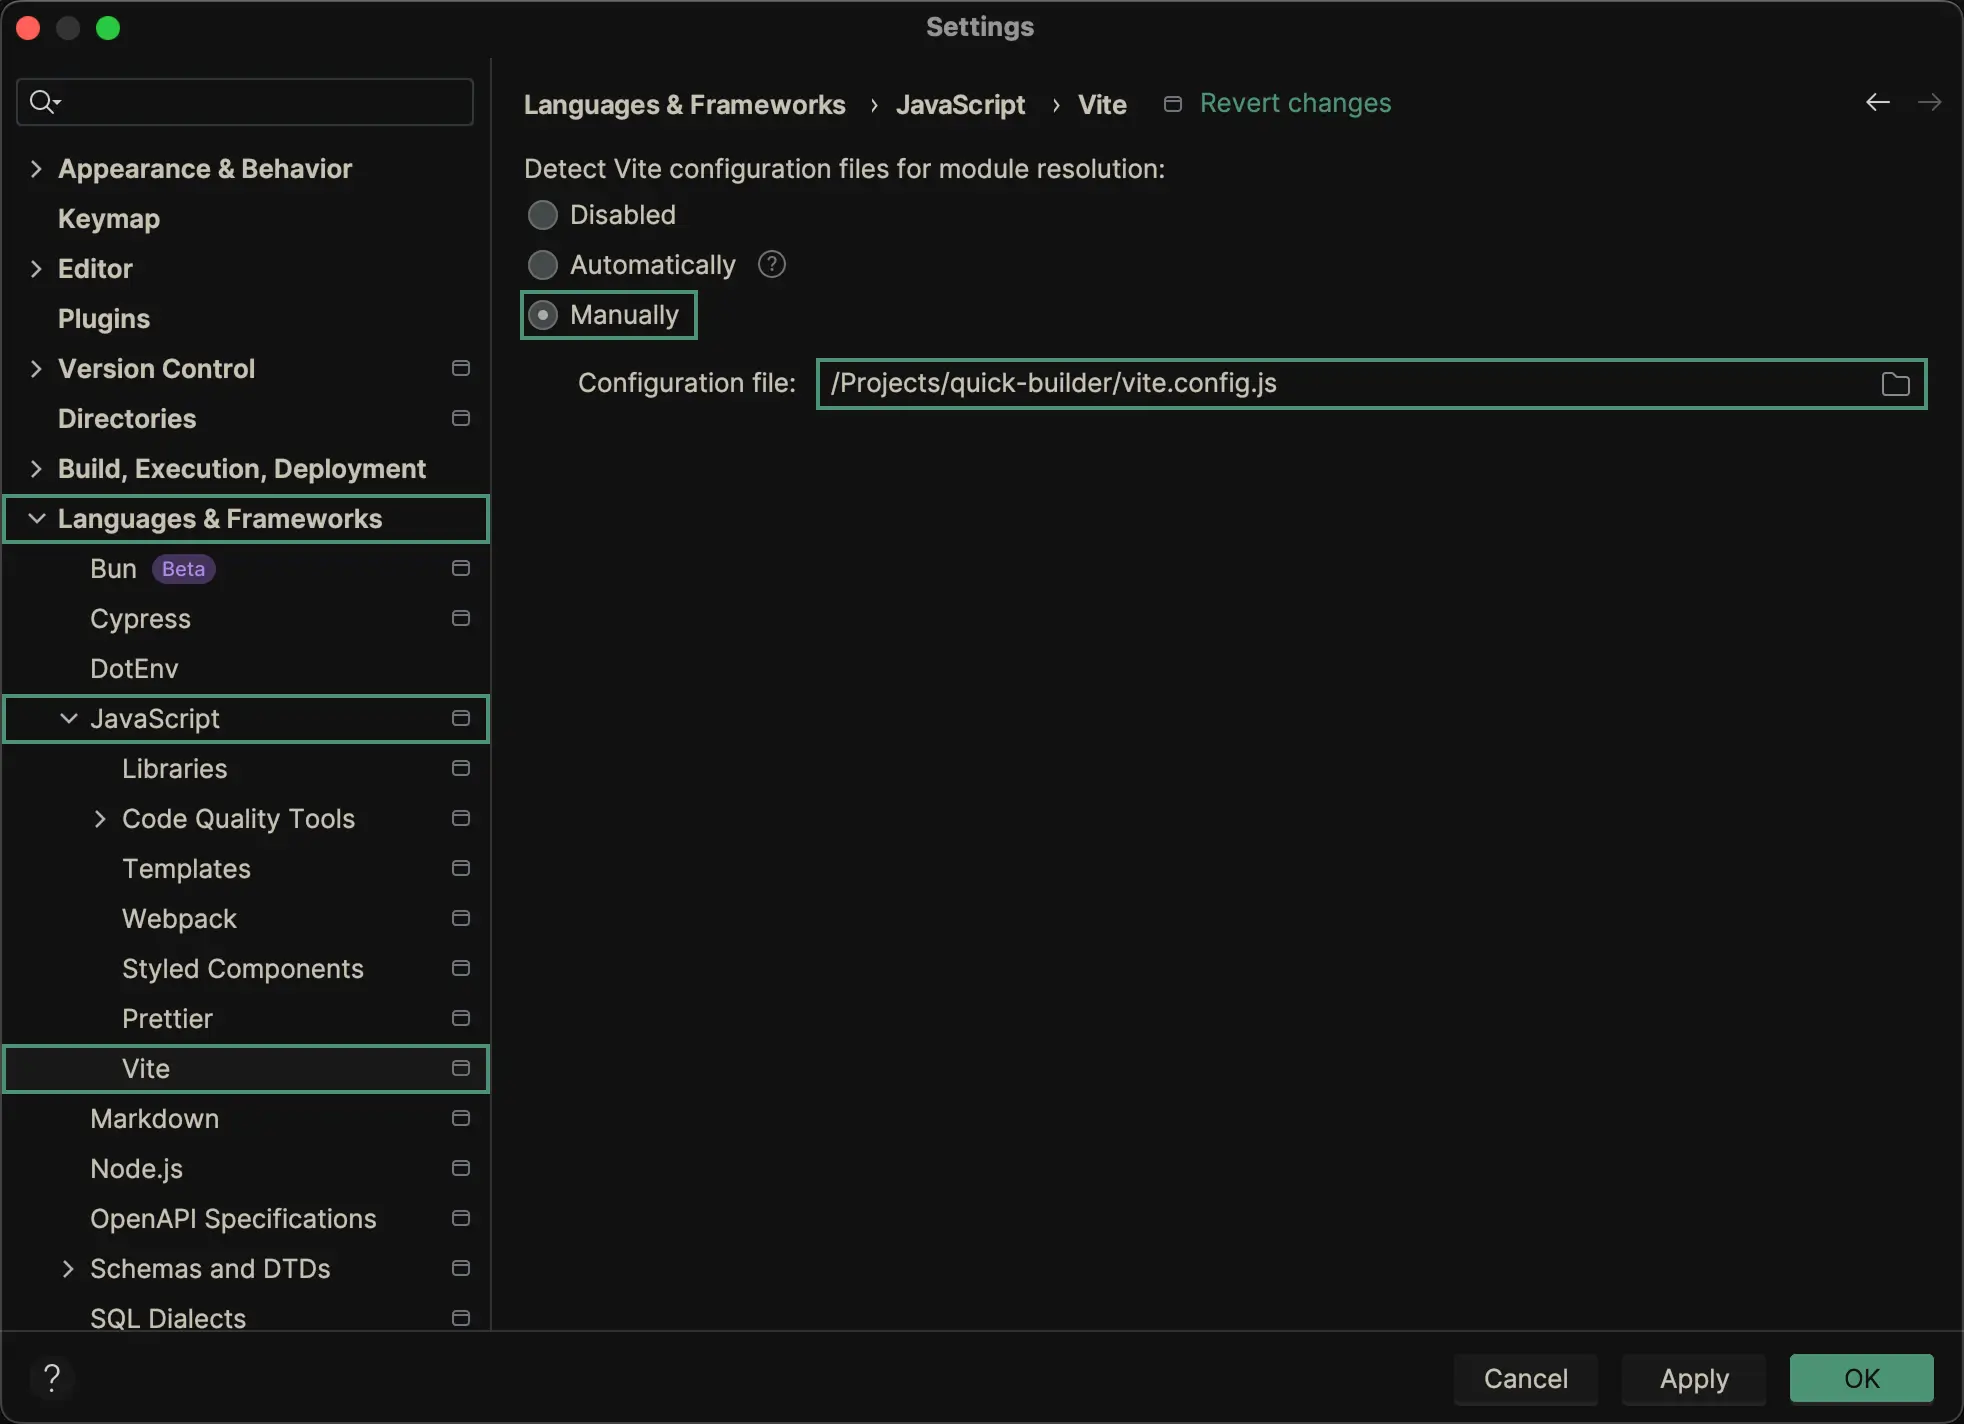Click project-level icon beside Directories
The height and width of the screenshot is (1424, 1964).
click(461, 418)
